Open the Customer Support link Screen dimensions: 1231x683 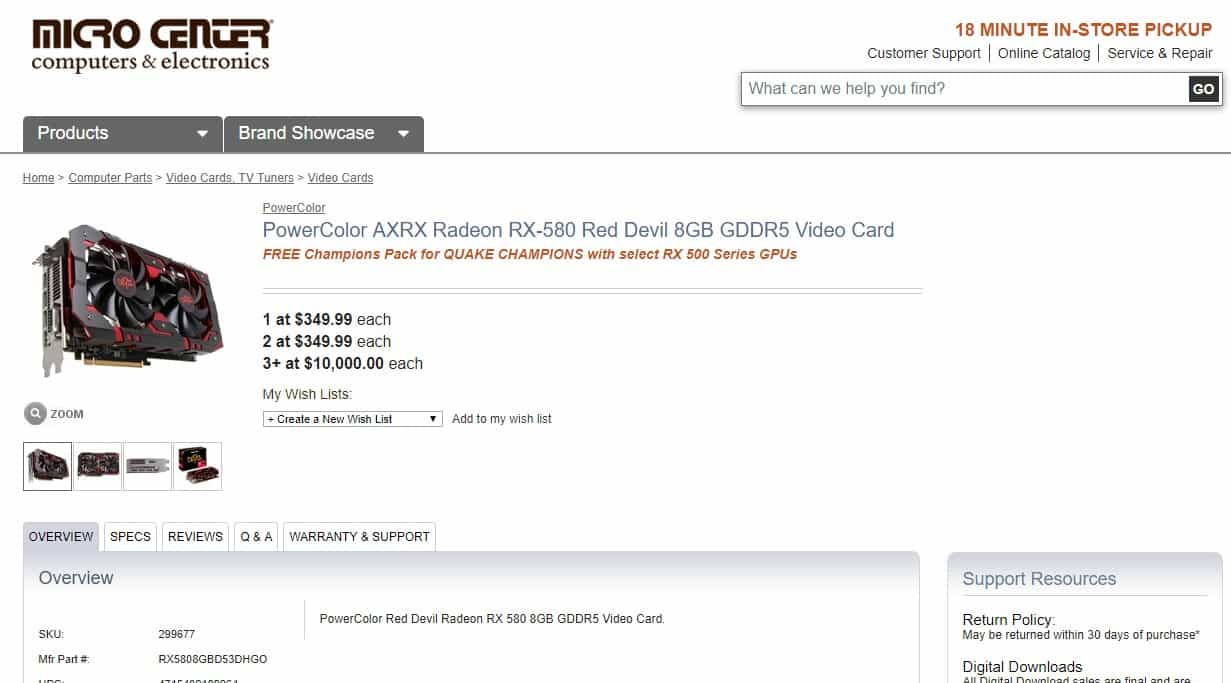pos(924,53)
